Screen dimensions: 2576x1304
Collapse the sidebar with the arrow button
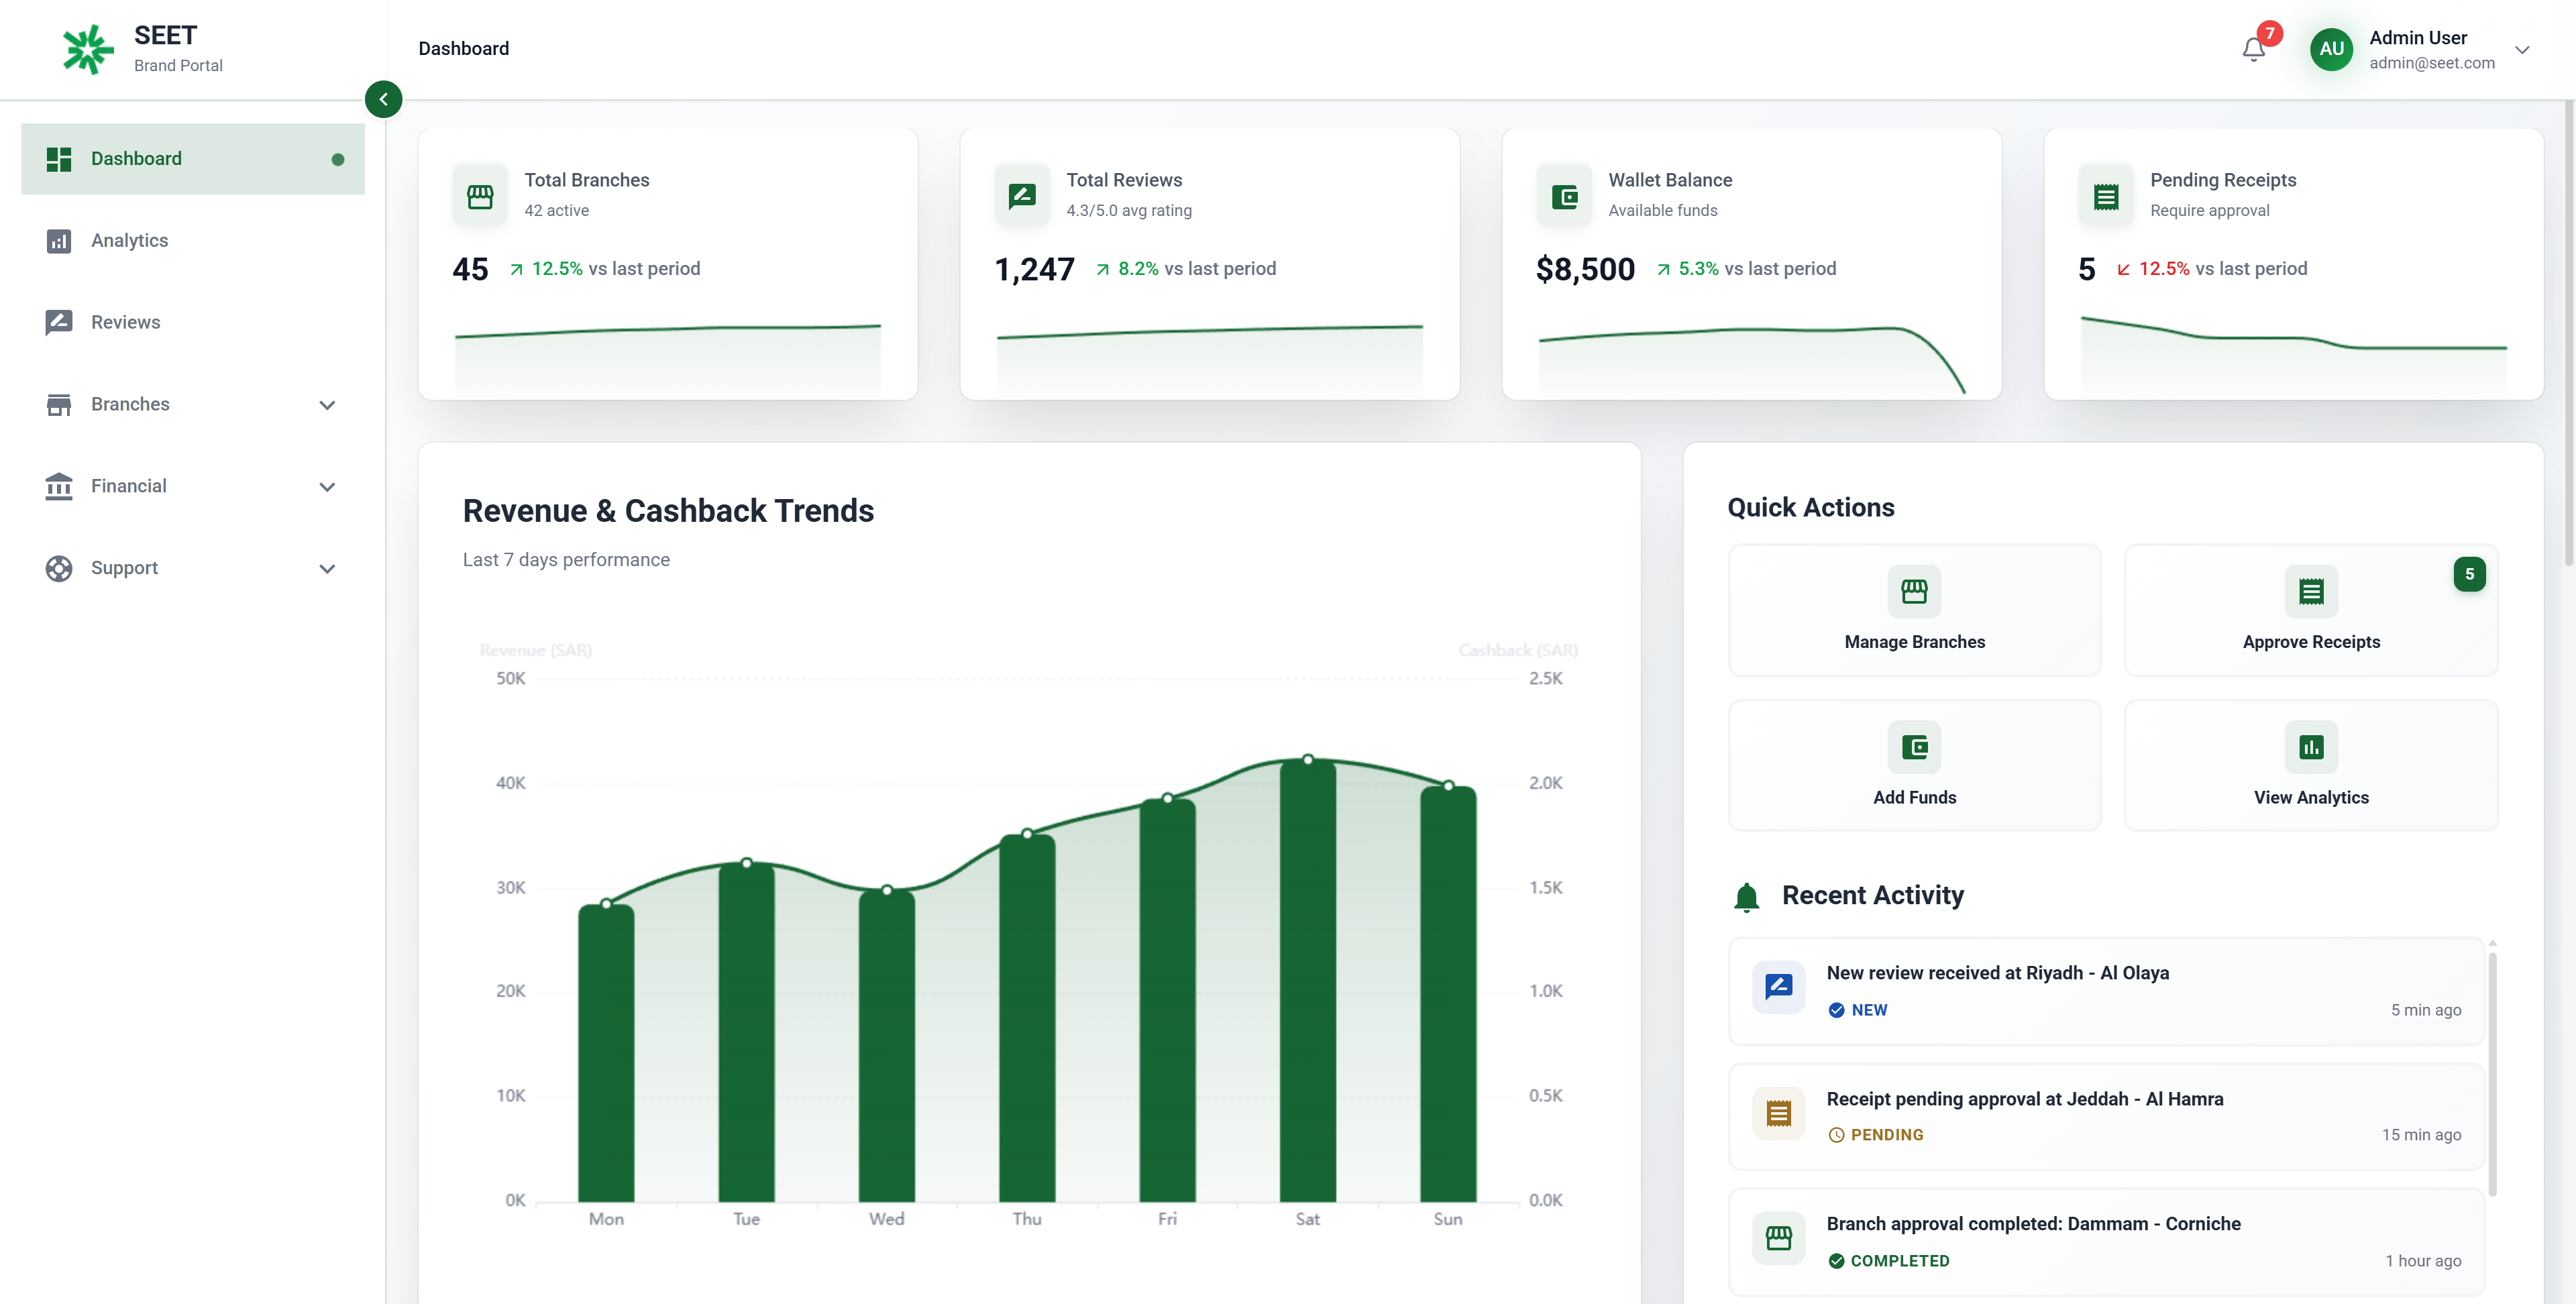384,99
